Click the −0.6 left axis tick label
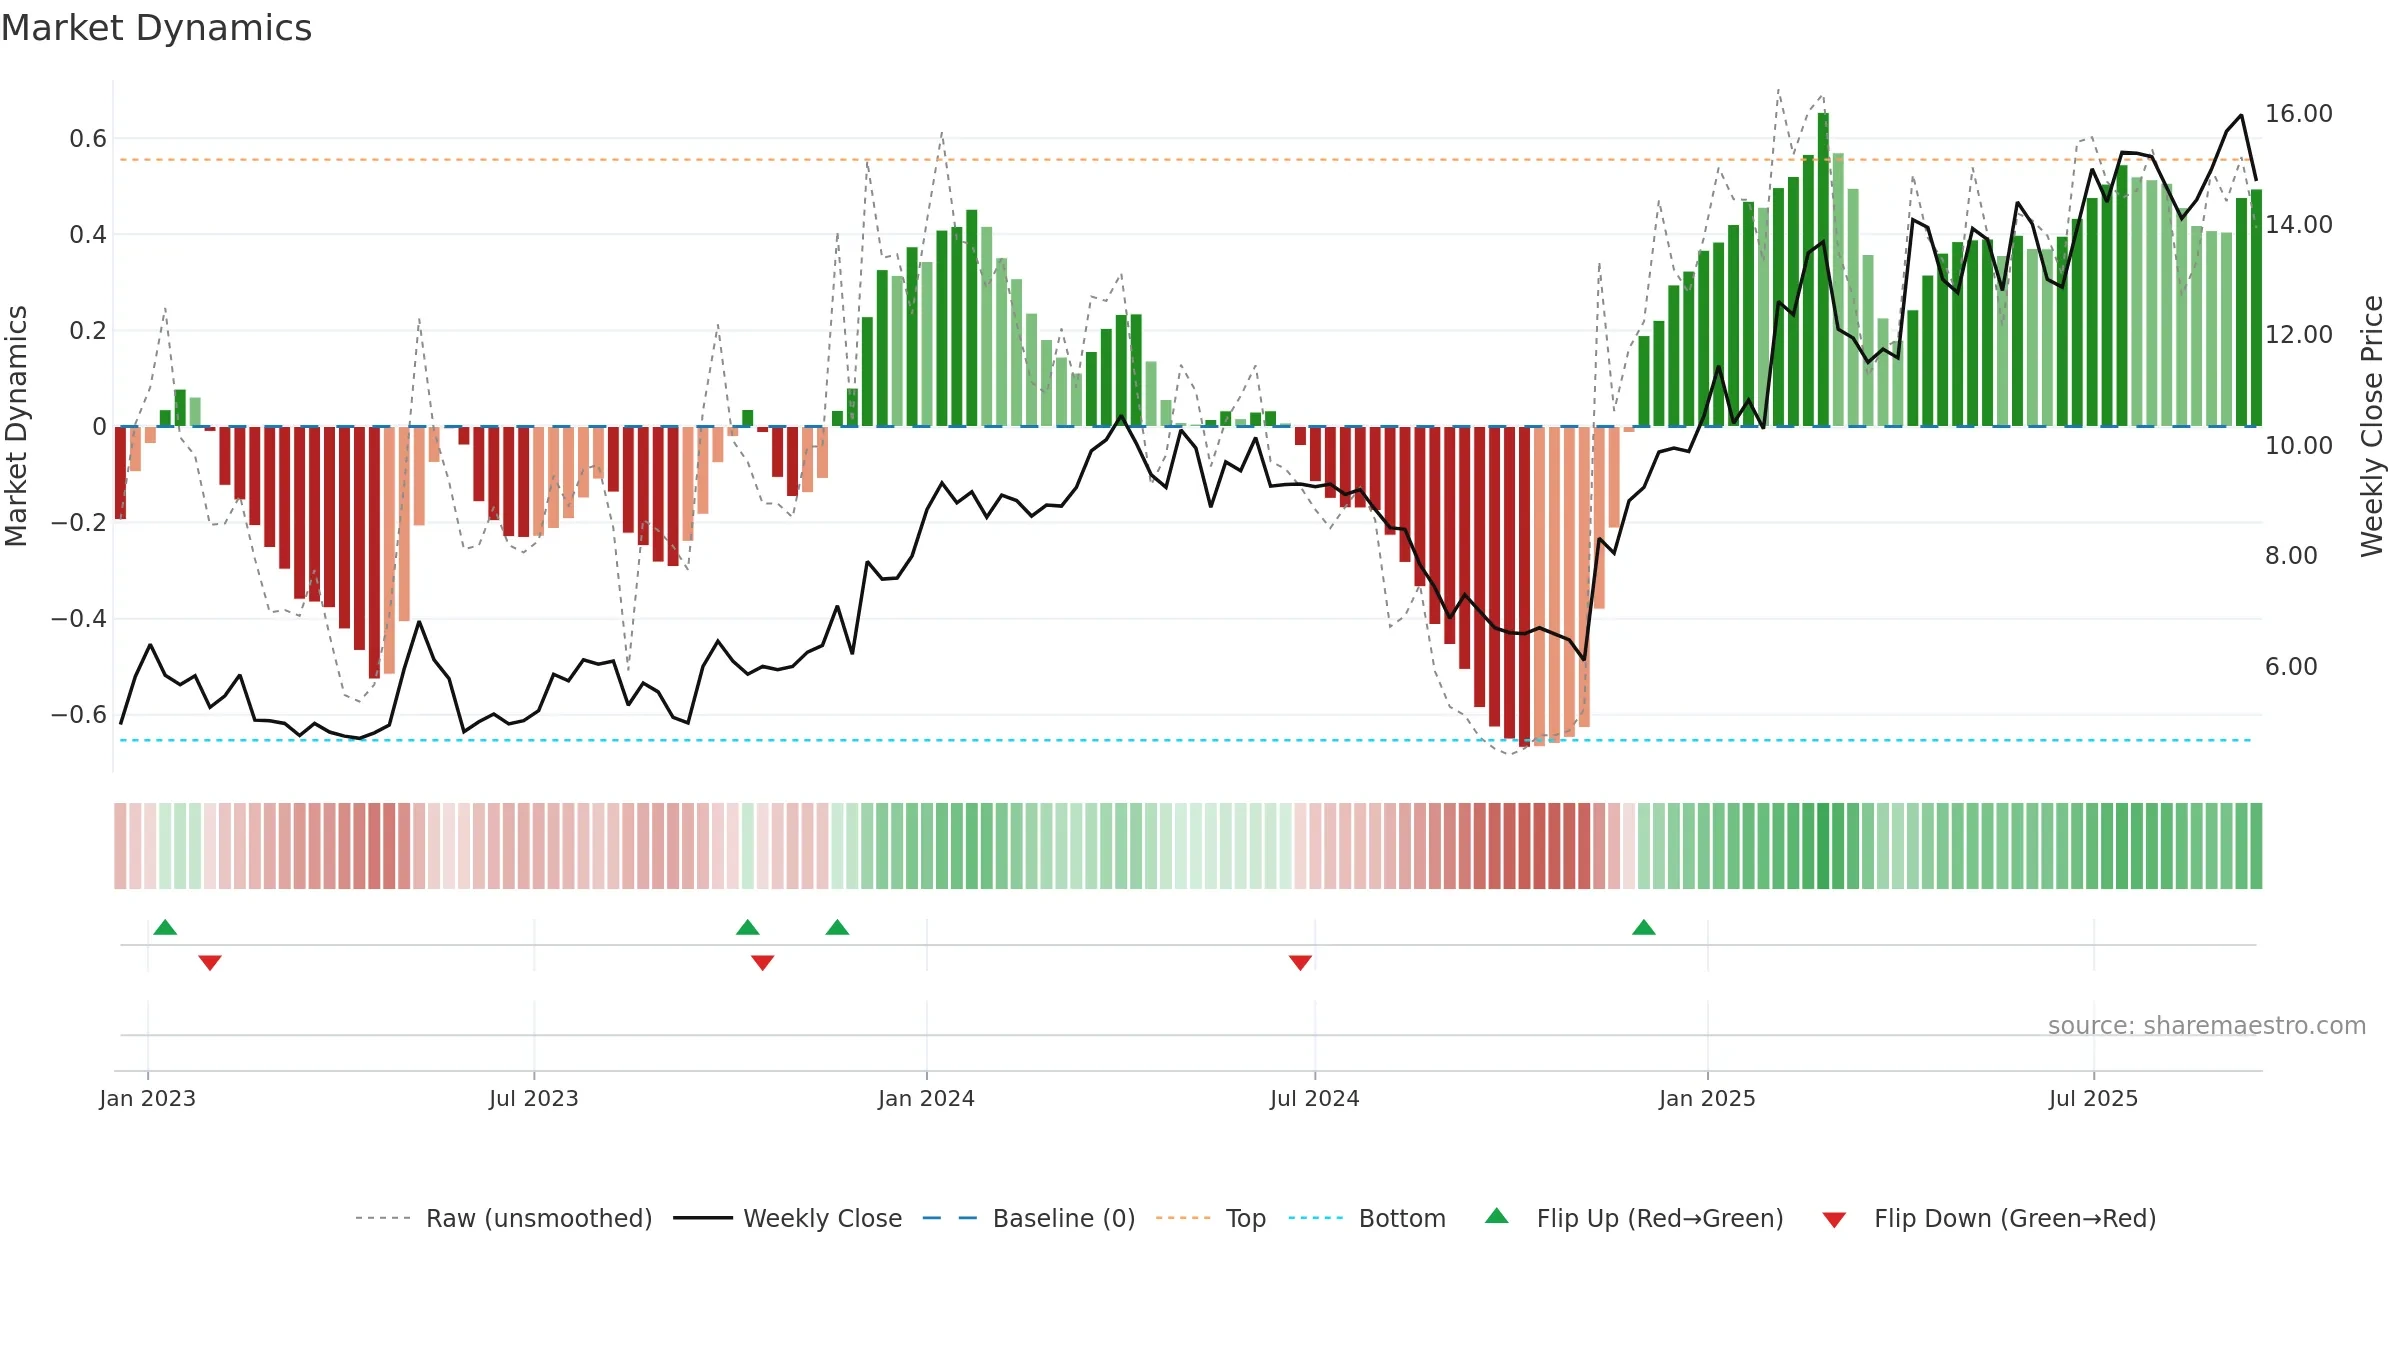 tap(79, 715)
